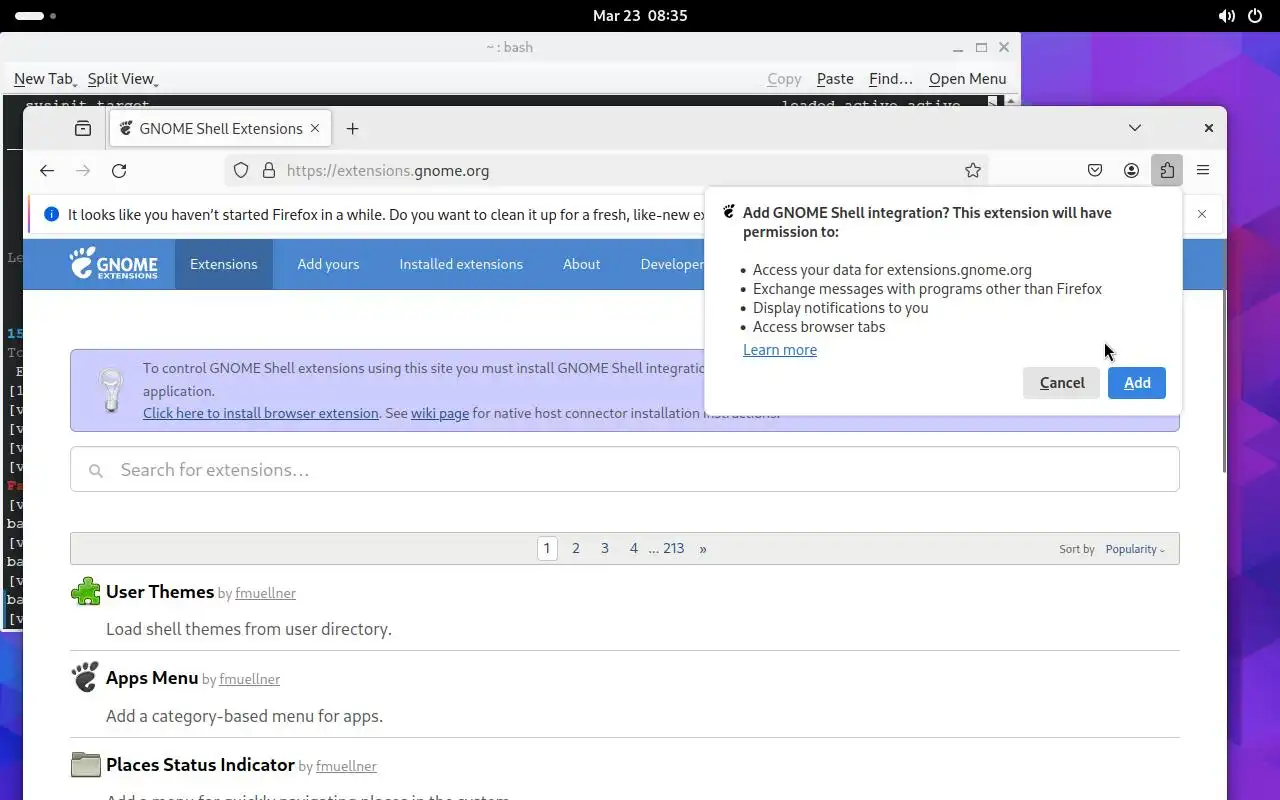The height and width of the screenshot is (800, 1280).
Task: Select current page 1 in pagination
Action: (x=547, y=549)
